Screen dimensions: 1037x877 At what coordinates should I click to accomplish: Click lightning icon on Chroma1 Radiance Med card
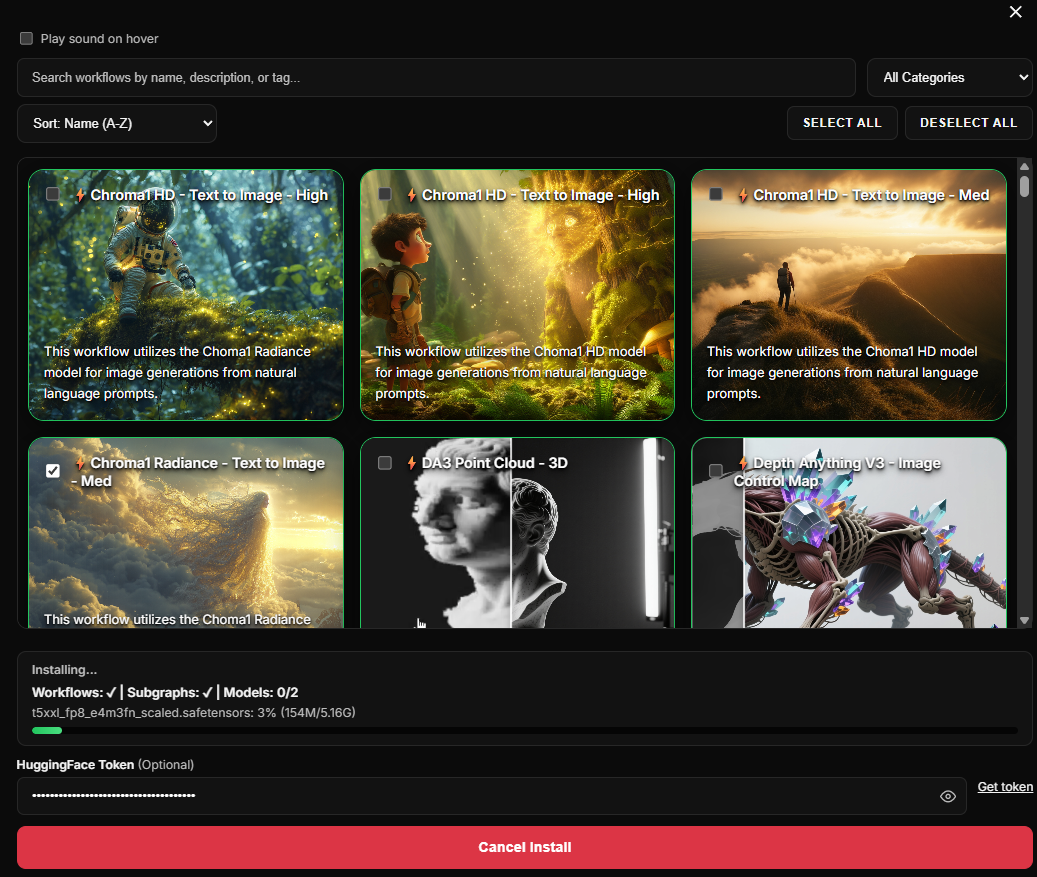[80, 463]
